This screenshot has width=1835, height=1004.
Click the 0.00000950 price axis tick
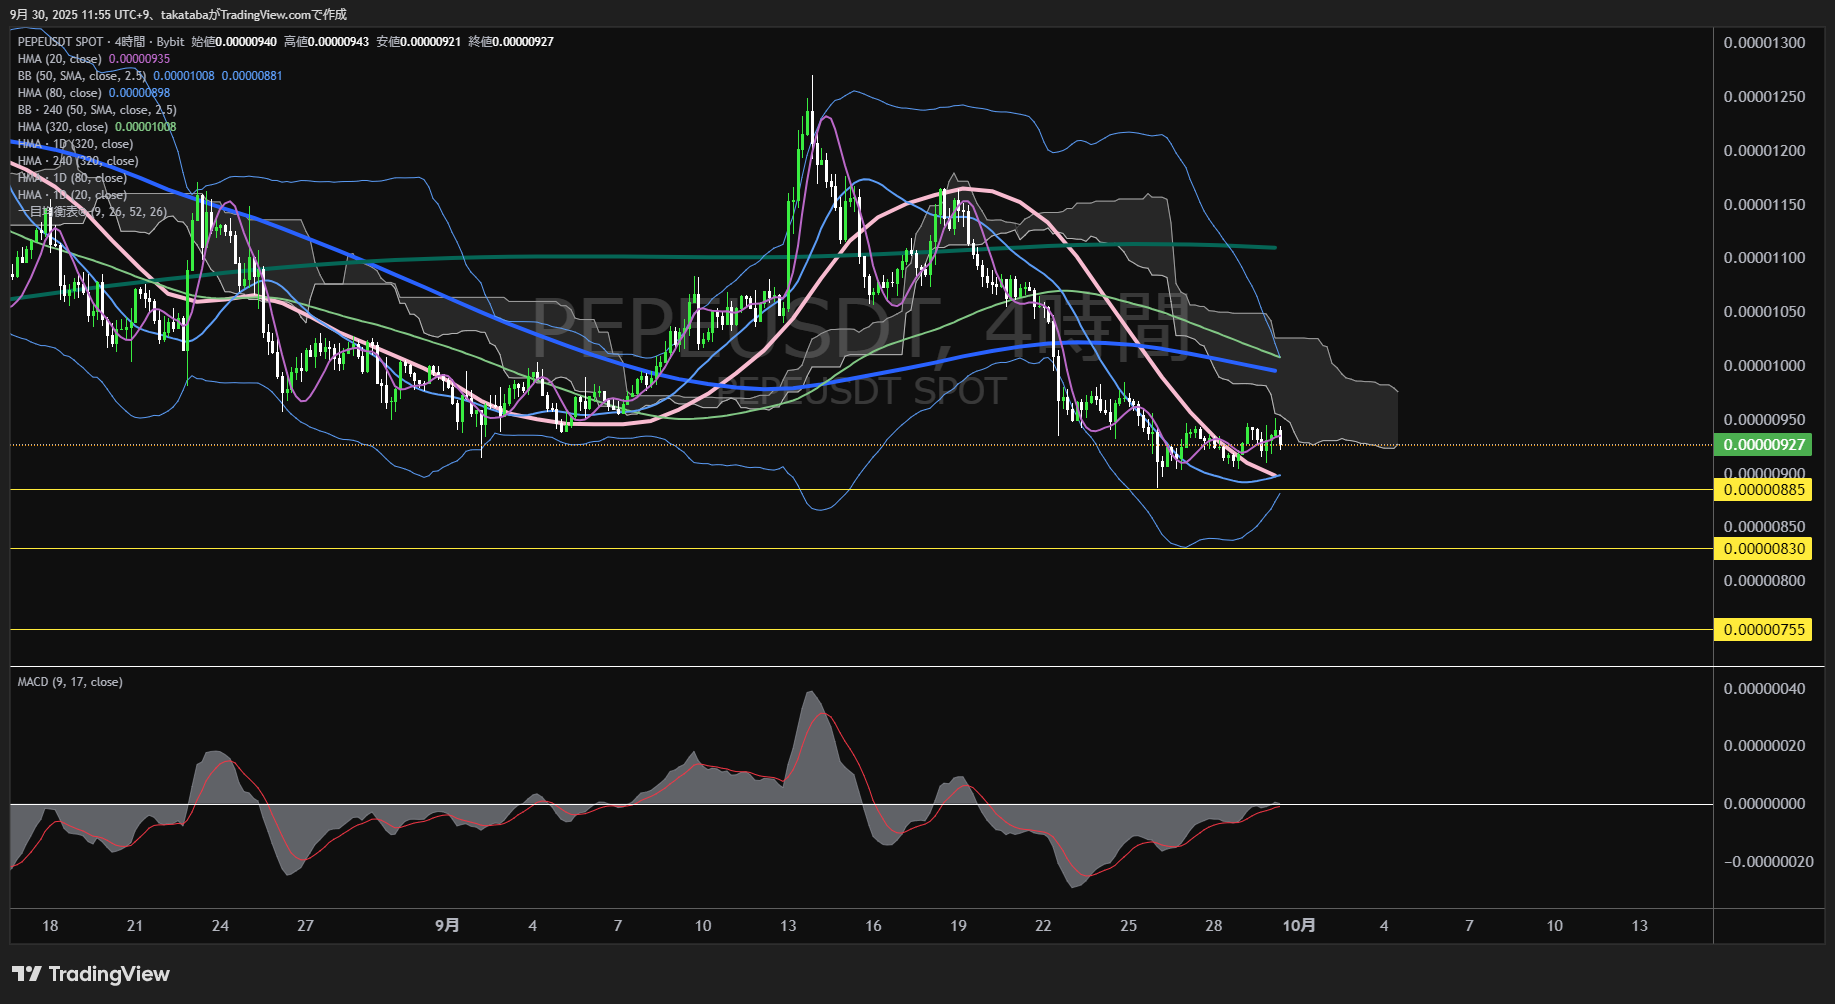coord(1764,420)
